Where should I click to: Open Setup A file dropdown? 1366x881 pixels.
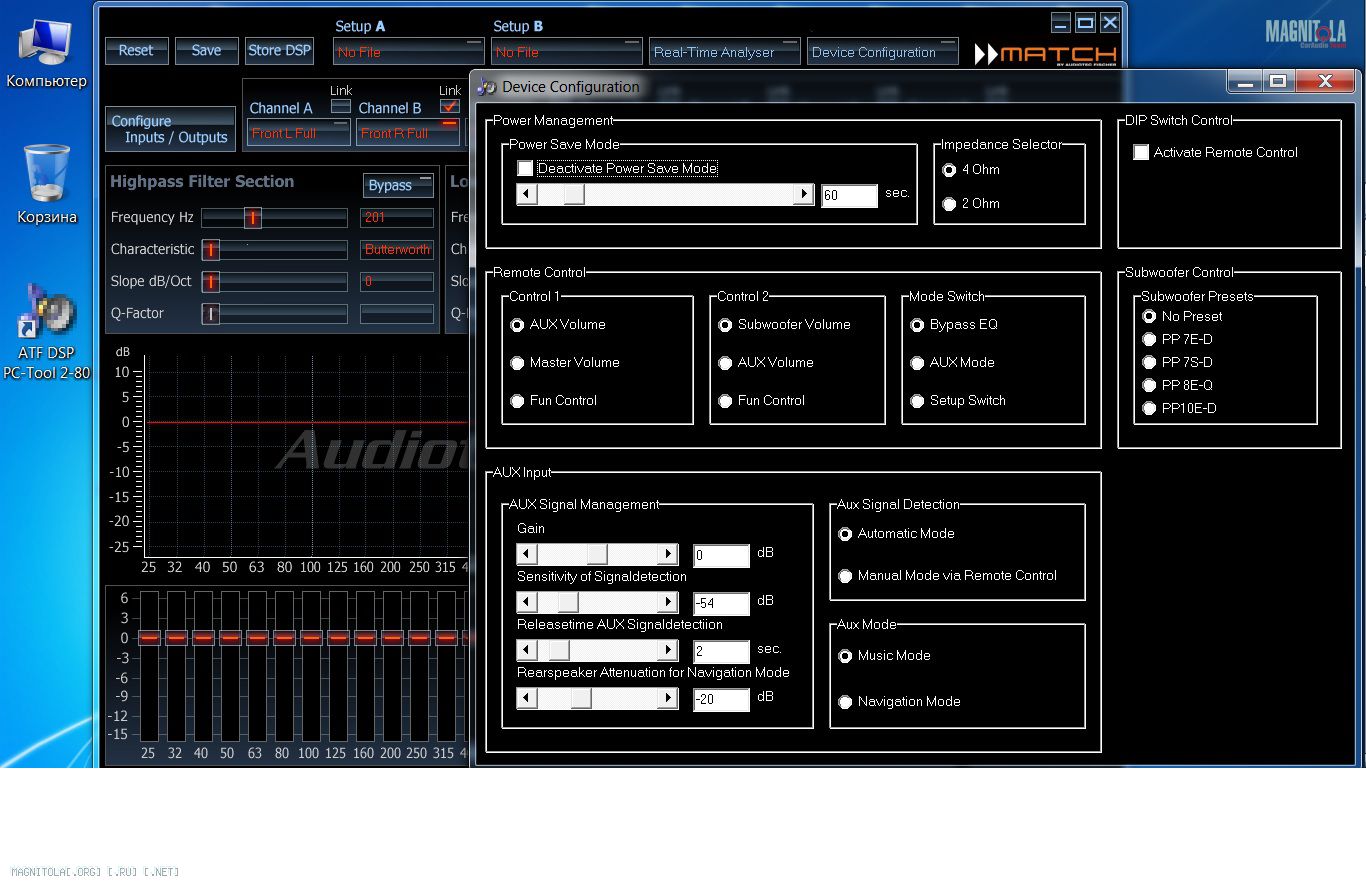(x=408, y=52)
